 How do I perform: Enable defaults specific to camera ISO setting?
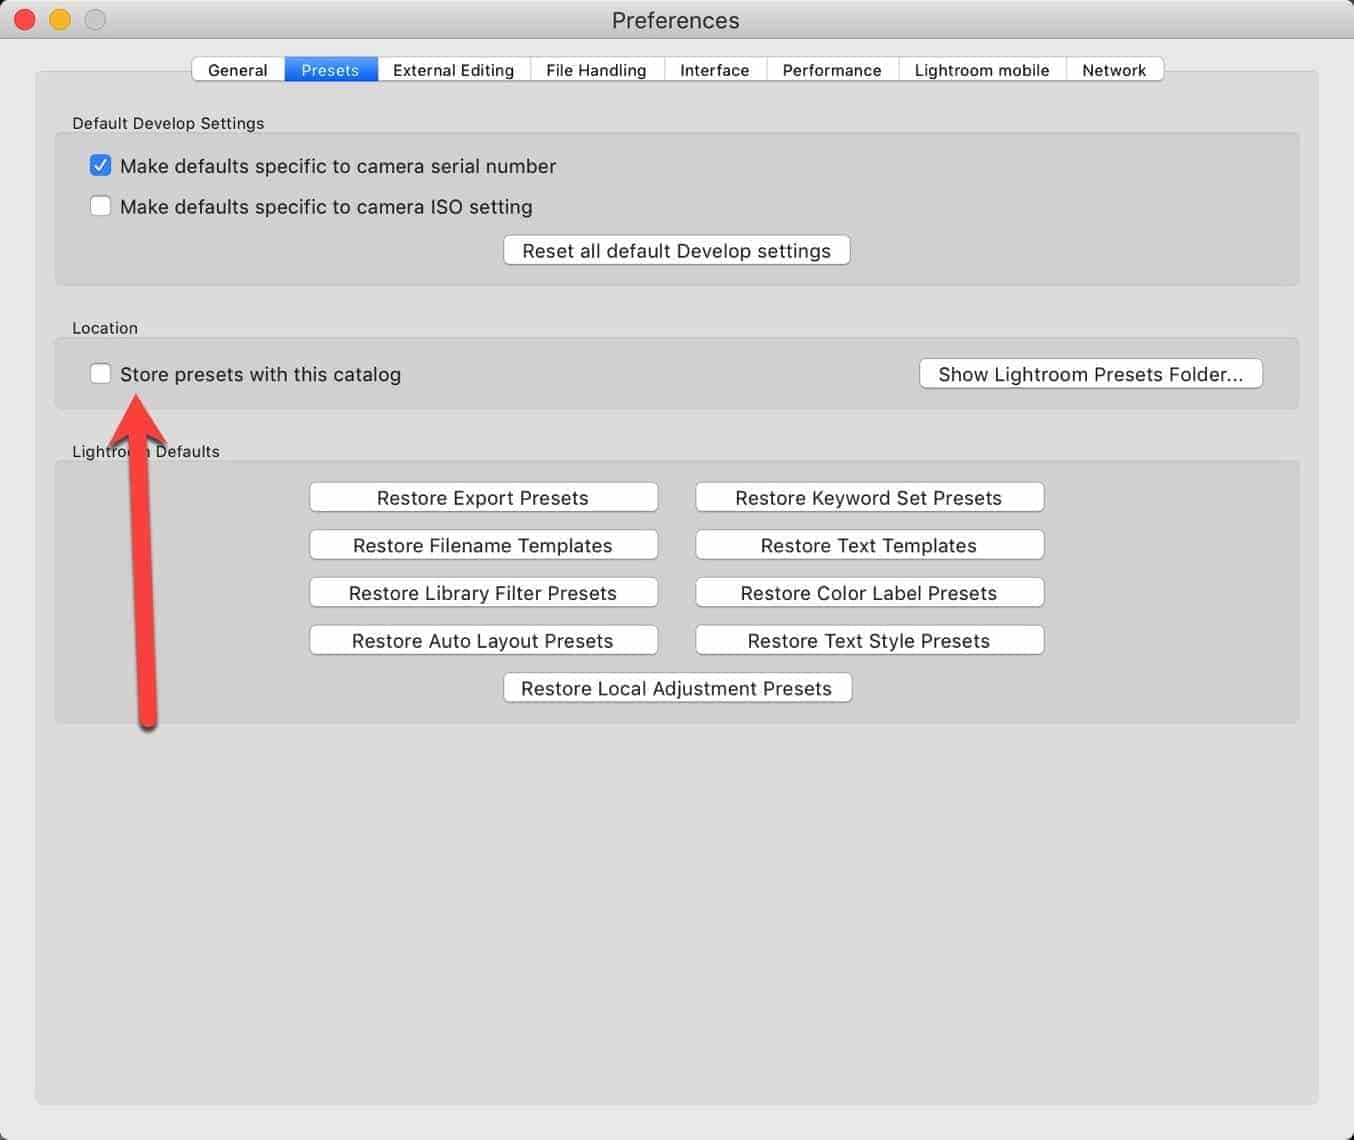coord(100,206)
